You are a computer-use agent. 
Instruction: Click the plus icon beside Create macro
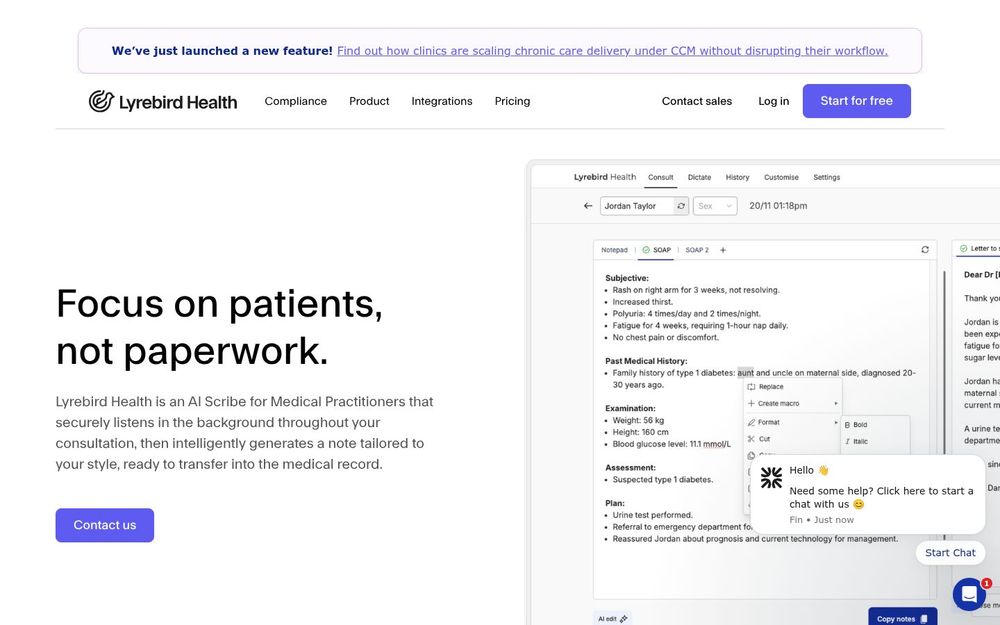pyautogui.click(x=751, y=403)
